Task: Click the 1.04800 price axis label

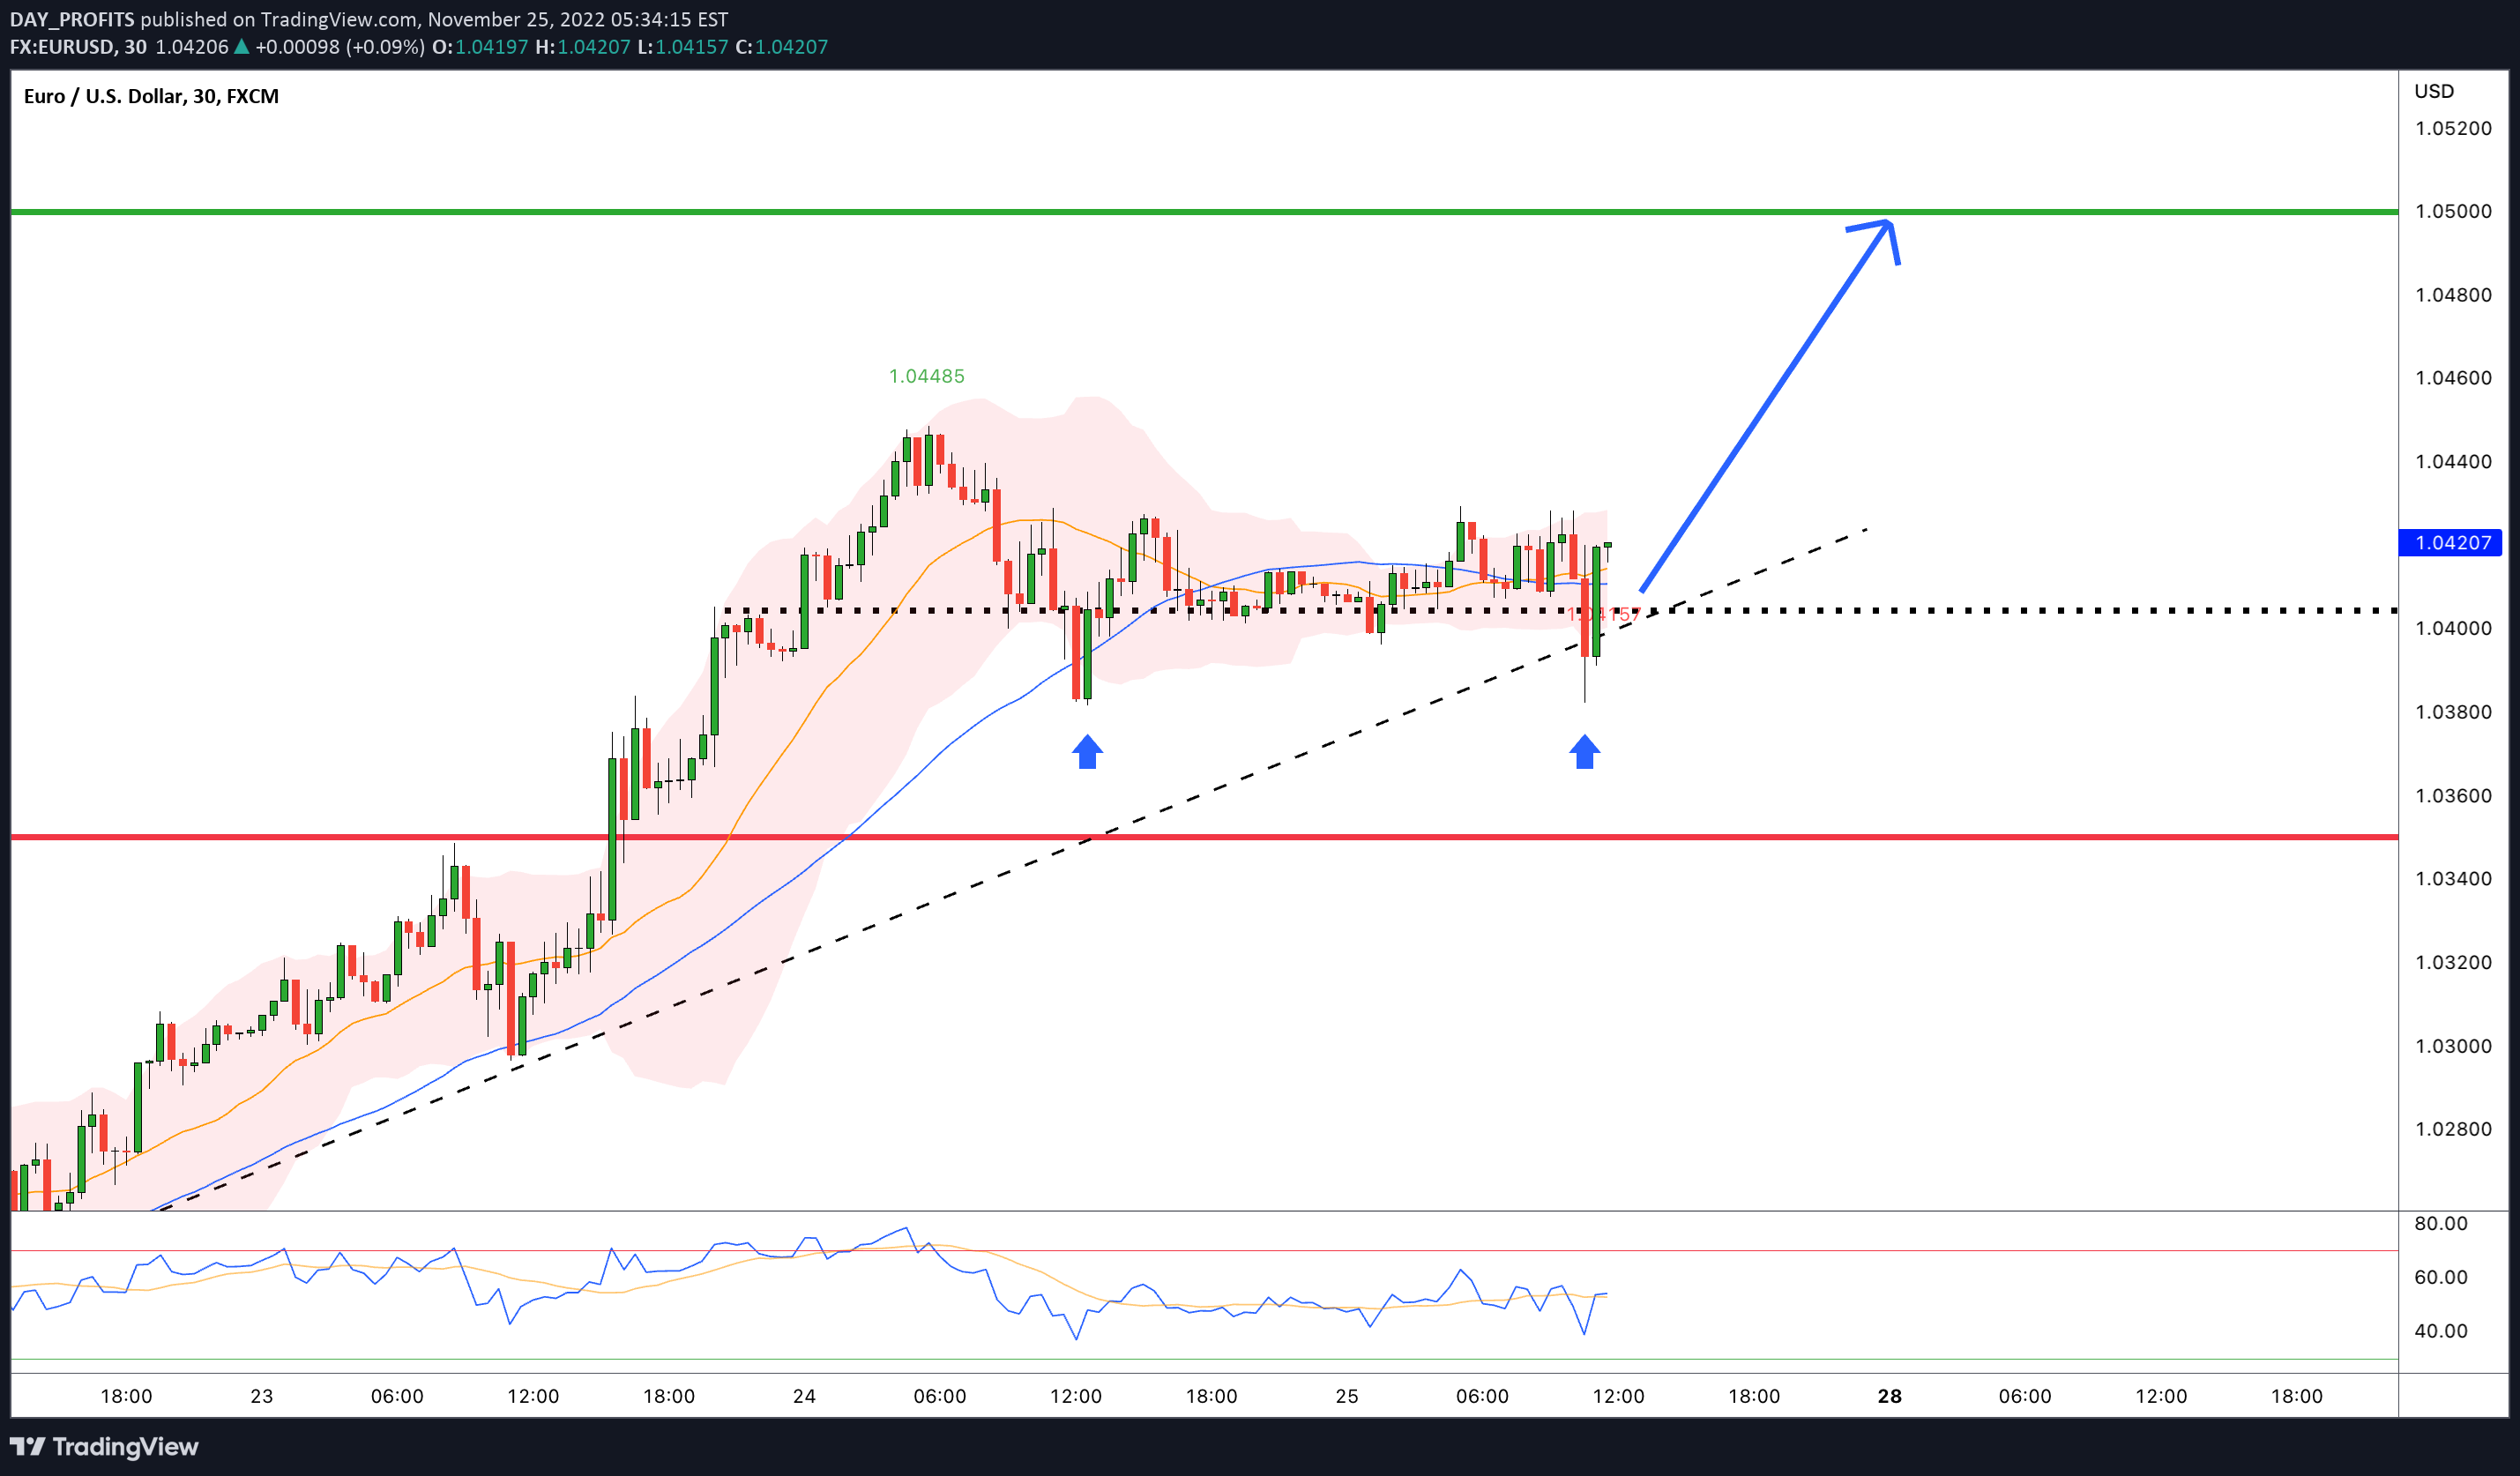Action: coord(2453,295)
